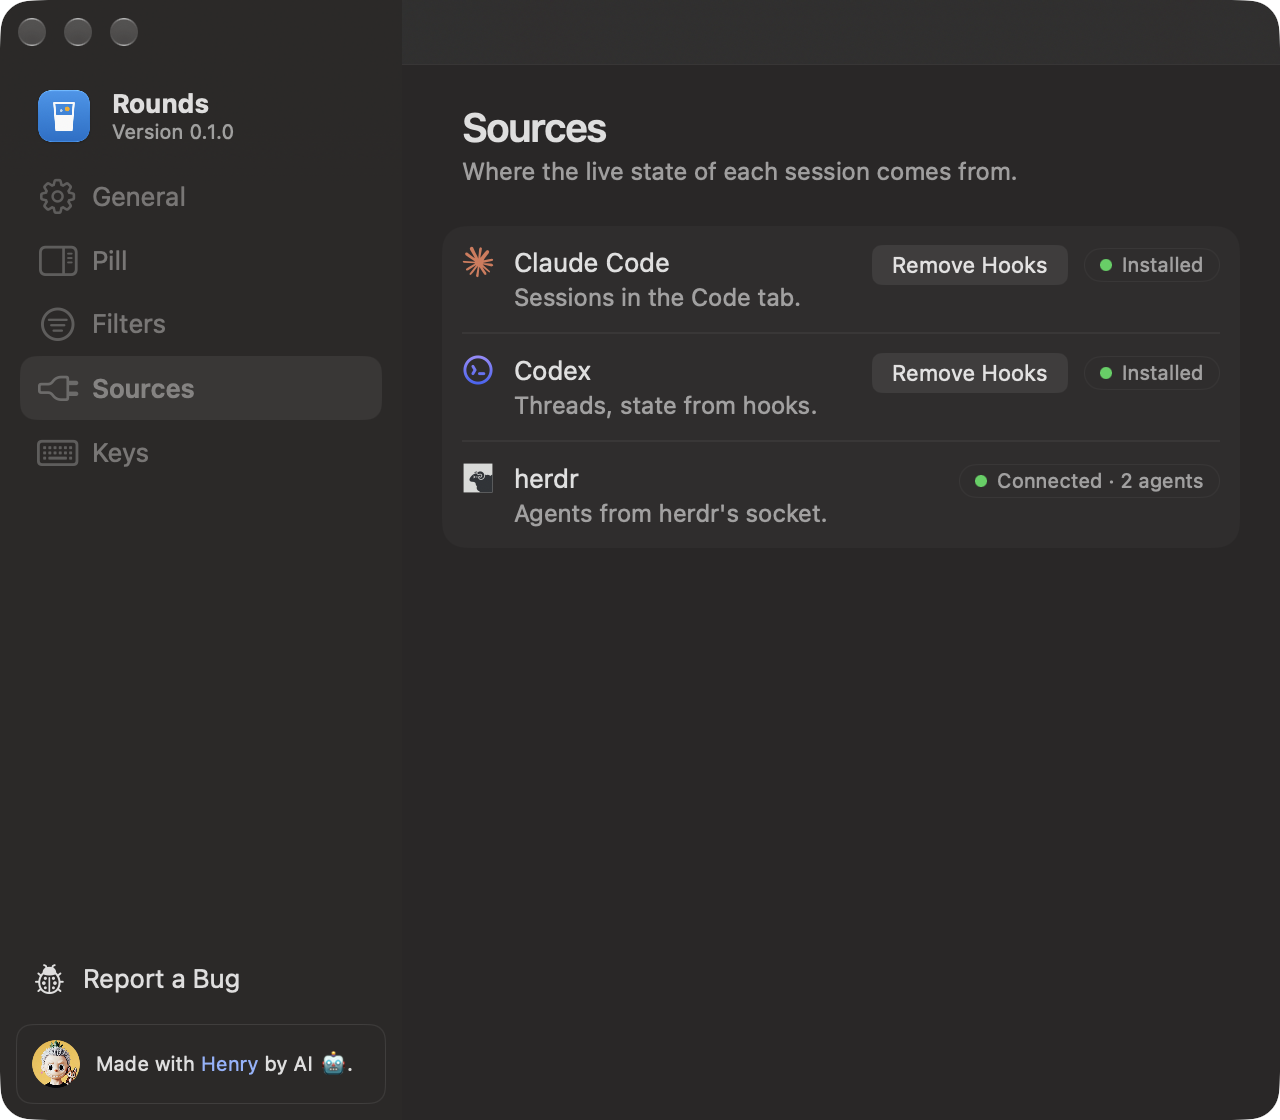Close the window with the first traffic light
This screenshot has height=1120, width=1280.
(x=32, y=32)
